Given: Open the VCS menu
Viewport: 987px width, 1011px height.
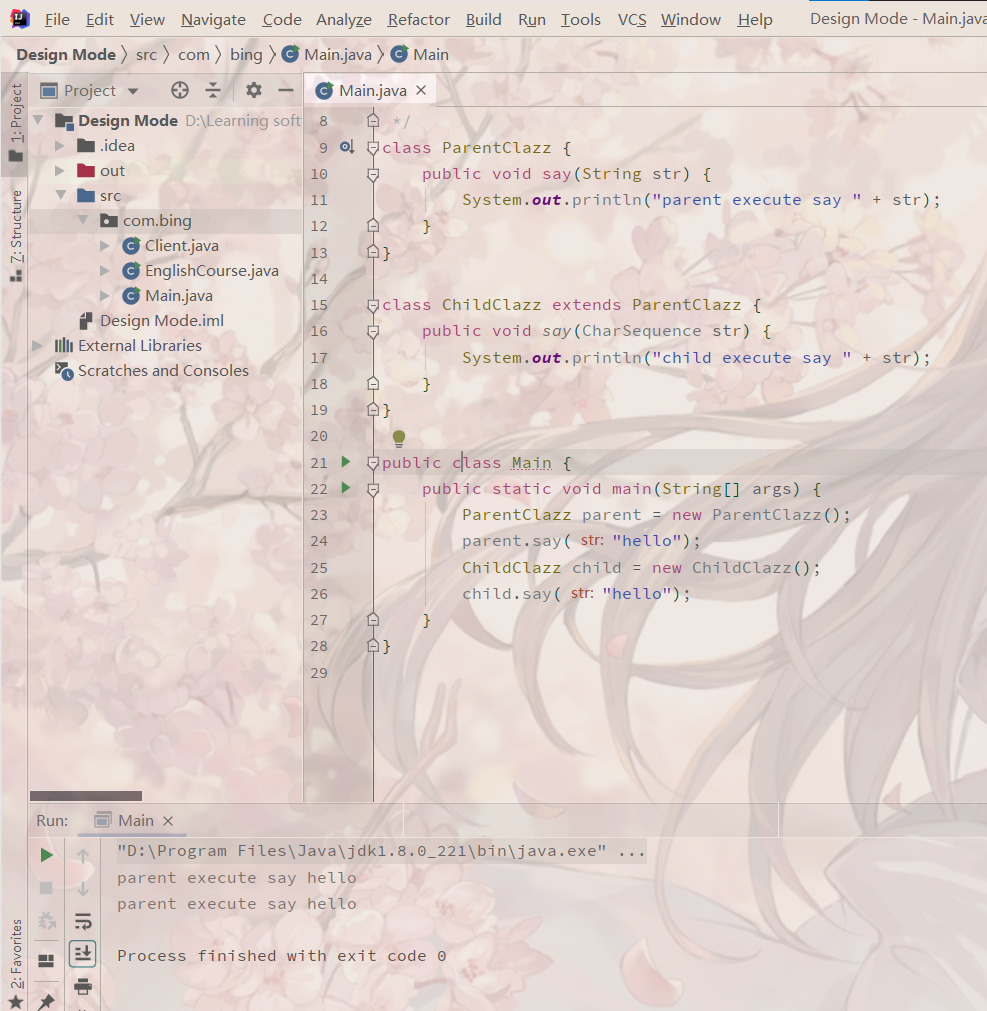Looking at the screenshot, I should (x=632, y=20).
